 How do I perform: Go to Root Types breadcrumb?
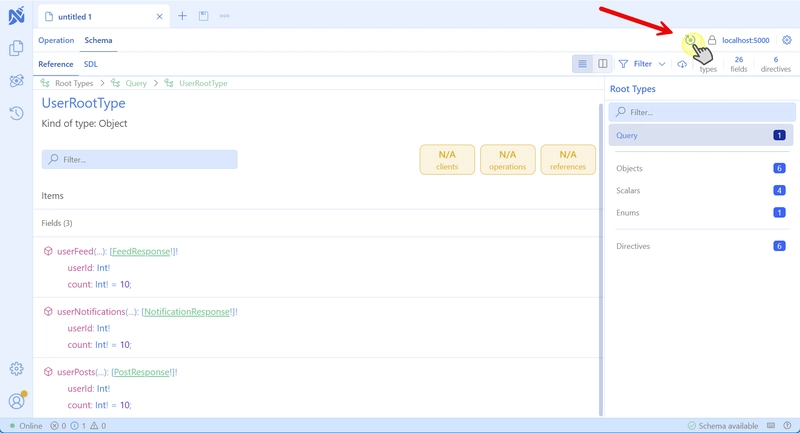(x=74, y=83)
